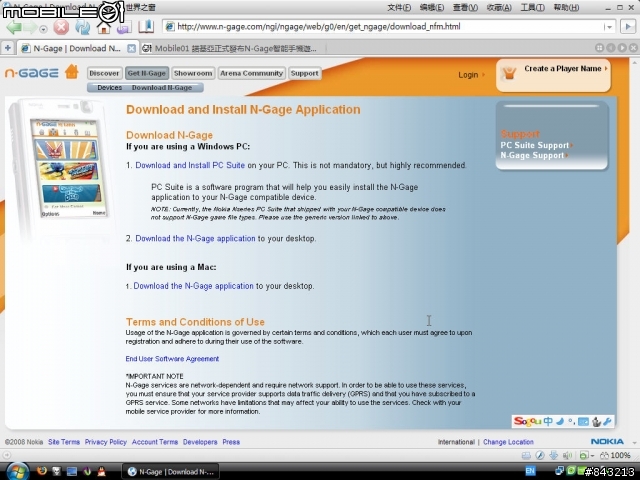Click Windows Download the N-Gage application link
The height and width of the screenshot is (480, 640).
point(195,238)
